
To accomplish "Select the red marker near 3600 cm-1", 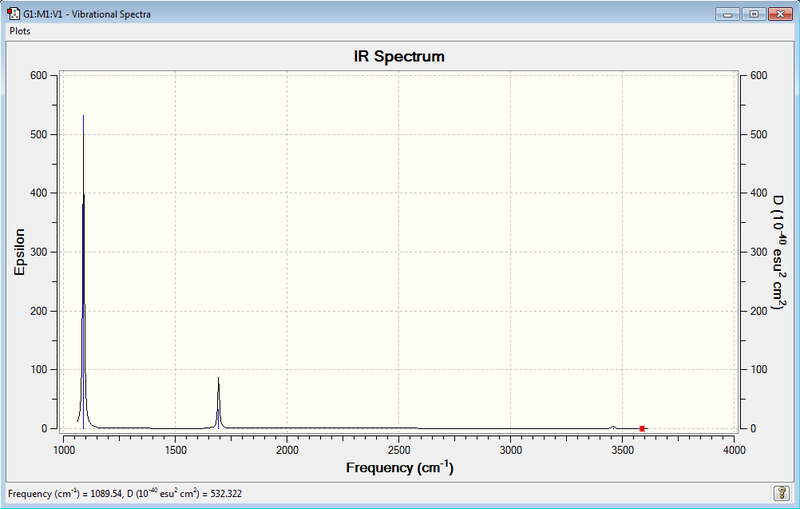I will [x=642, y=428].
